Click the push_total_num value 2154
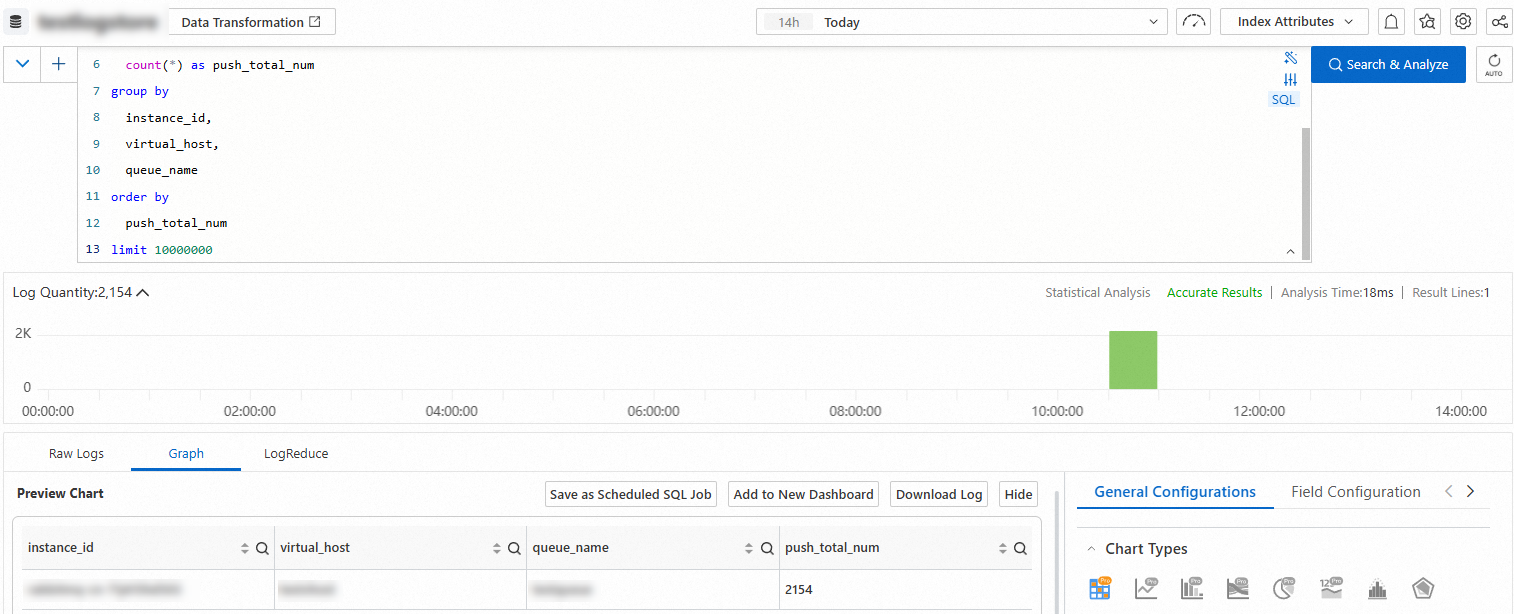The height and width of the screenshot is (614, 1514). point(799,590)
